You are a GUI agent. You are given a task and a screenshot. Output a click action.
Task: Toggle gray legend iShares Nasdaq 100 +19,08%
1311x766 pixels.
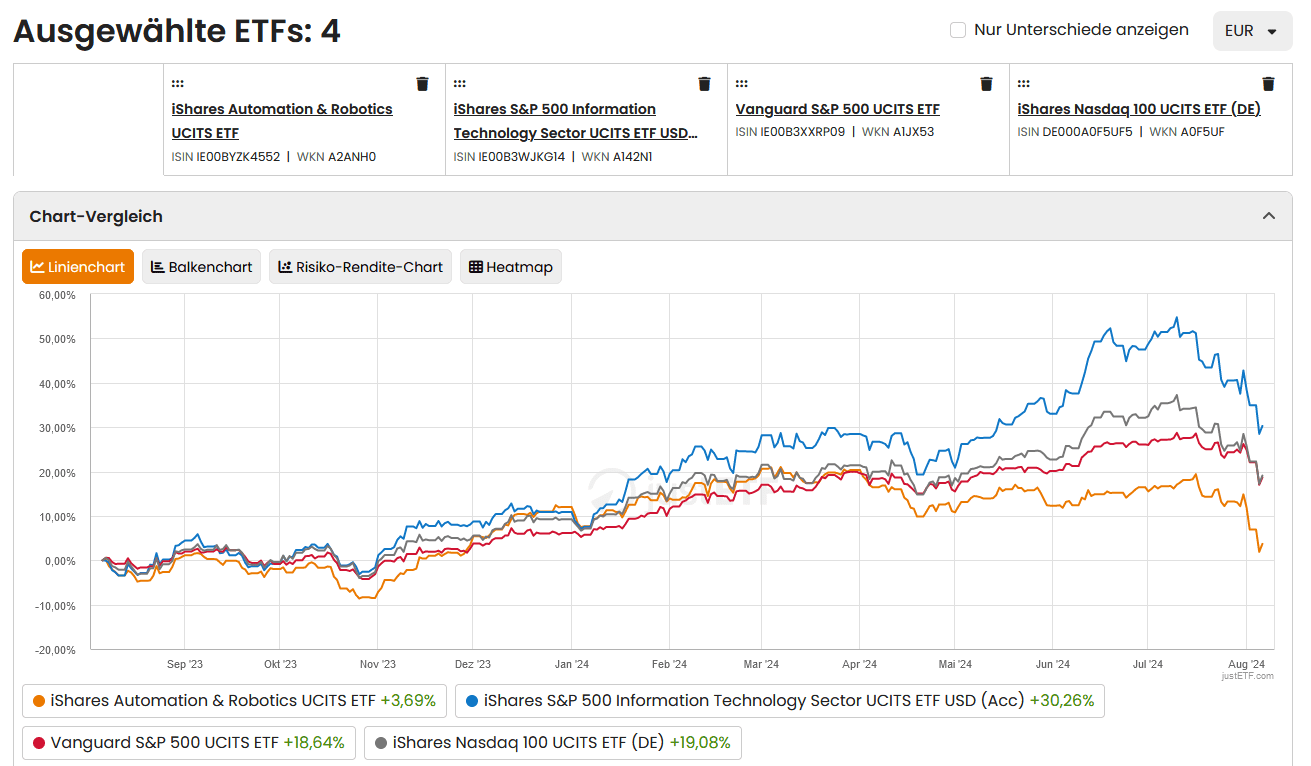(x=553, y=743)
